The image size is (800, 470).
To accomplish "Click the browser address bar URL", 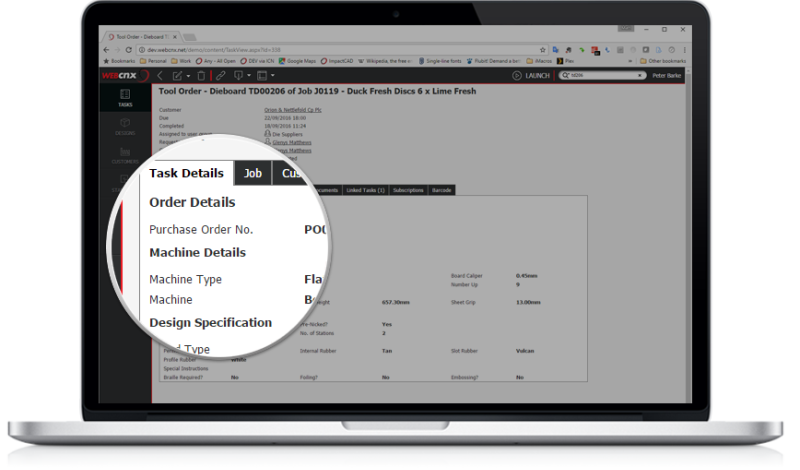I will (214, 50).
